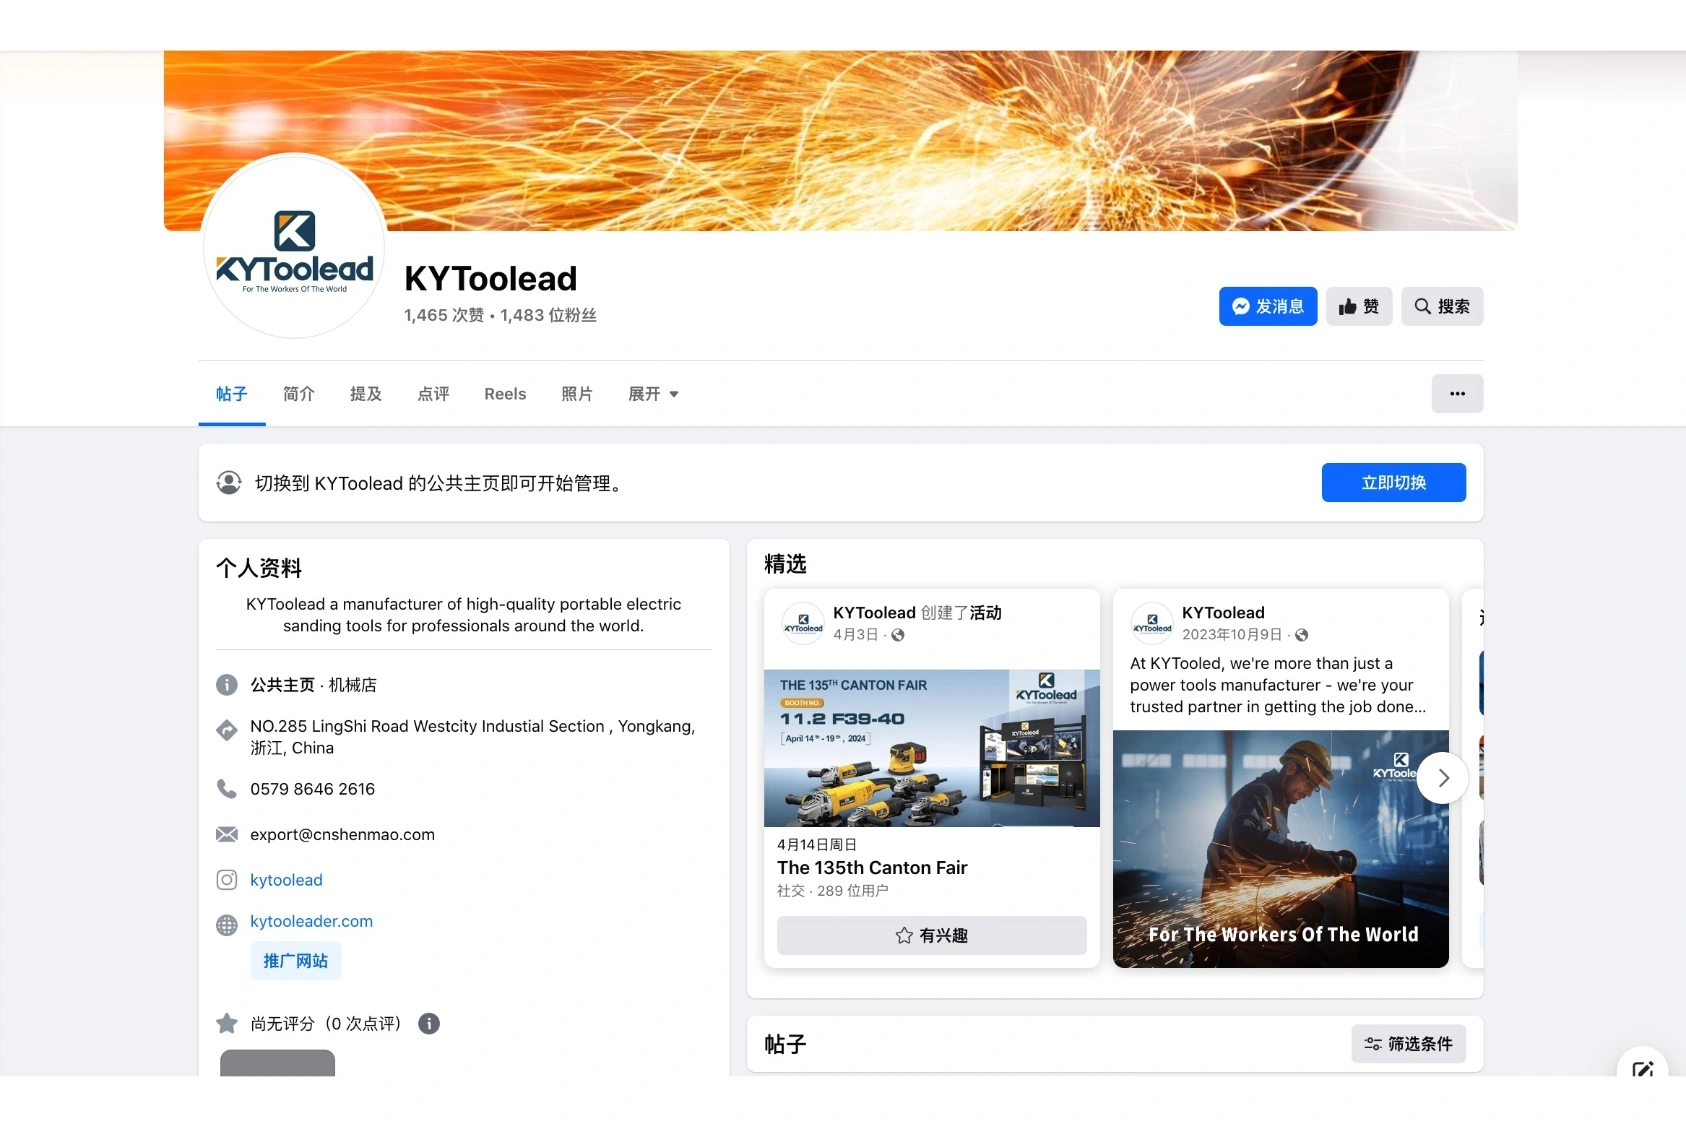Click the KYToolead avatar on 2023 post
The width and height of the screenshot is (1686, 1124).
[1152, 623]
